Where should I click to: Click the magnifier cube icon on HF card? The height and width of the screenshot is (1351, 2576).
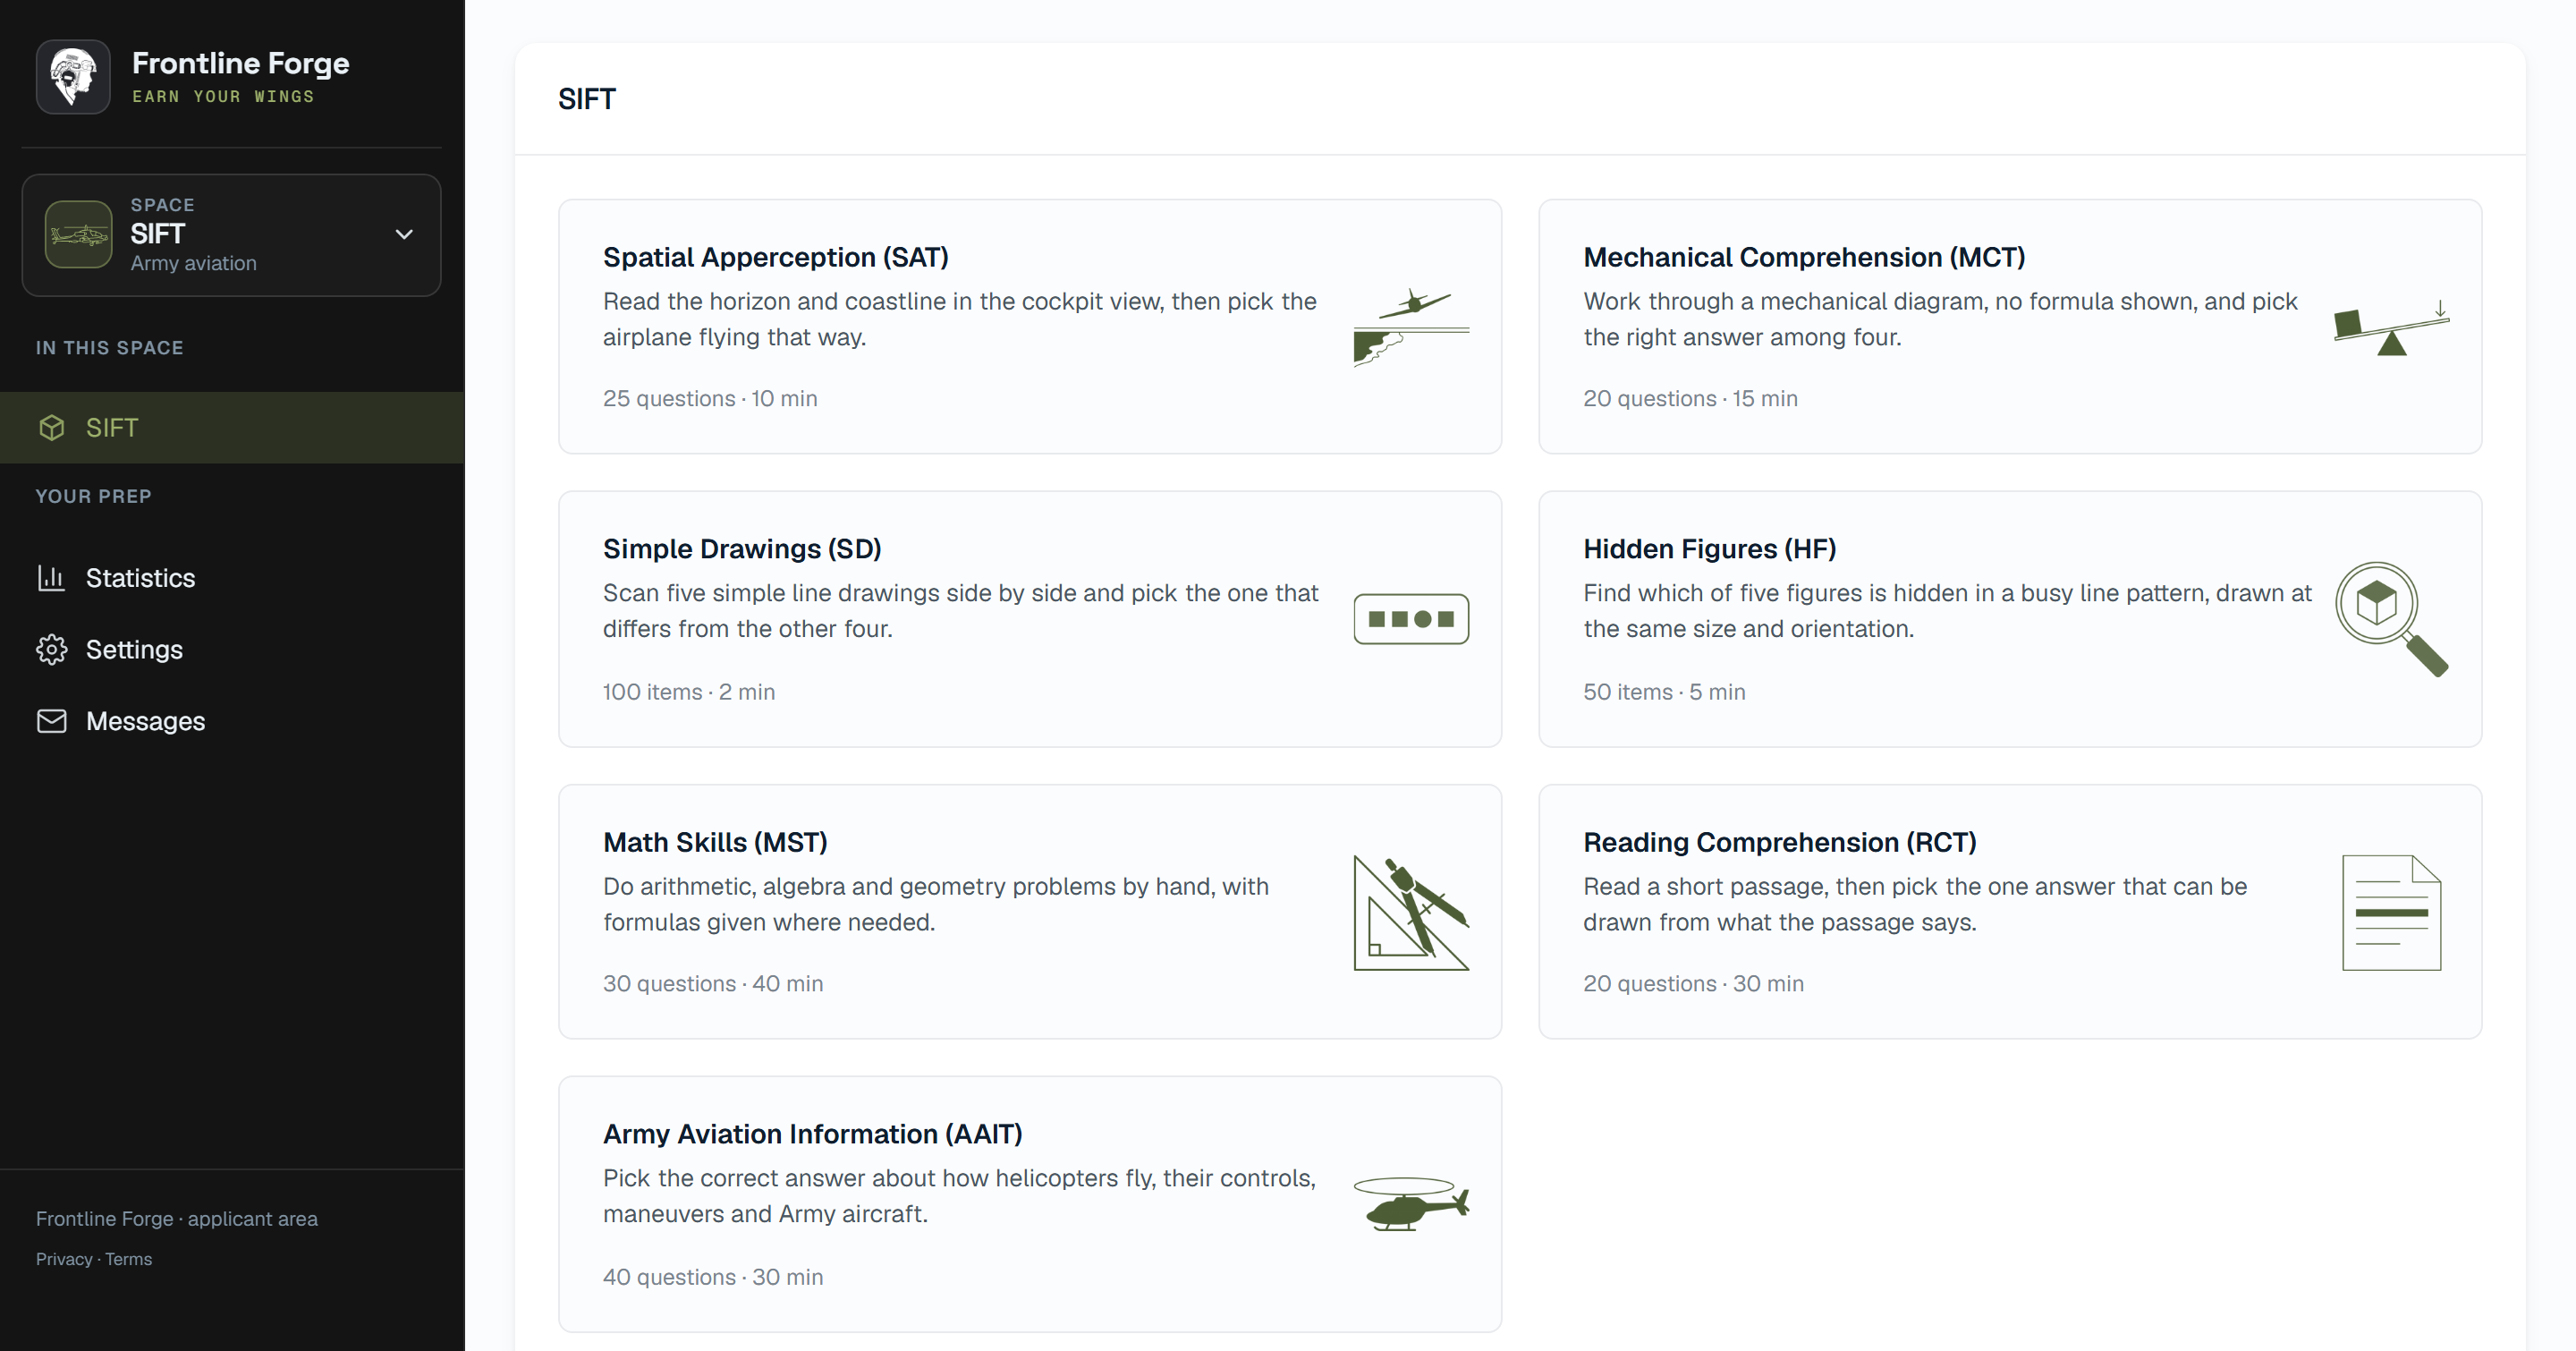[x=2391, y=619]
